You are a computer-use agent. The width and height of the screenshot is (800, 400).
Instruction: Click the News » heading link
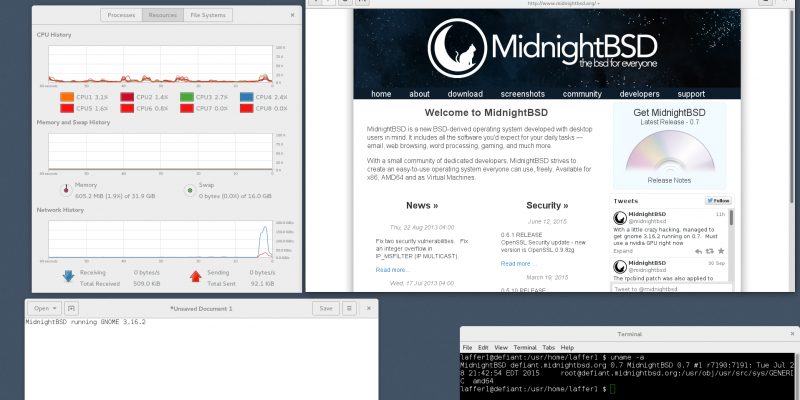point(422,206)
